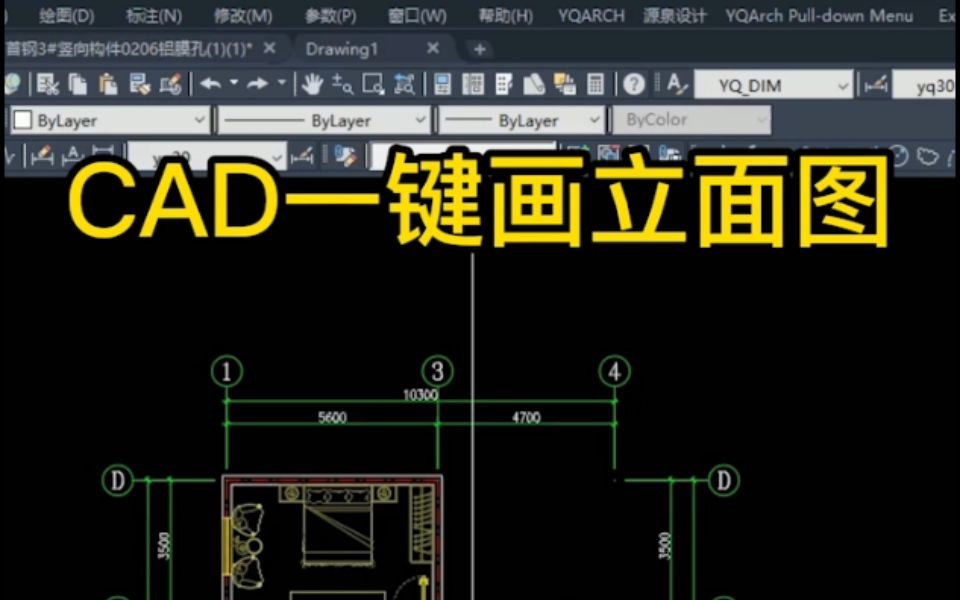Click the new drawing plus button
The height and width of the screenshot is (600, 960).
(479, 49)
